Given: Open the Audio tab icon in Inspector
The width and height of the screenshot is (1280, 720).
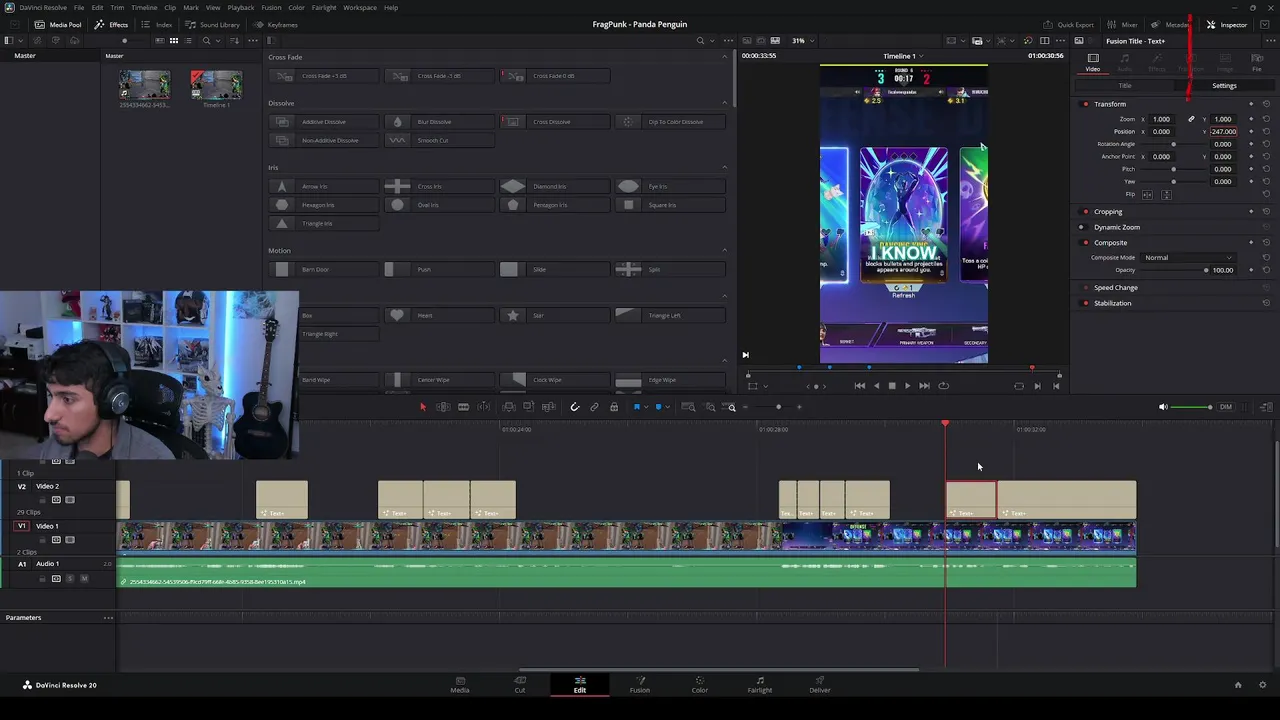Looking at the screenshot, I should (x=1125, y=62).
